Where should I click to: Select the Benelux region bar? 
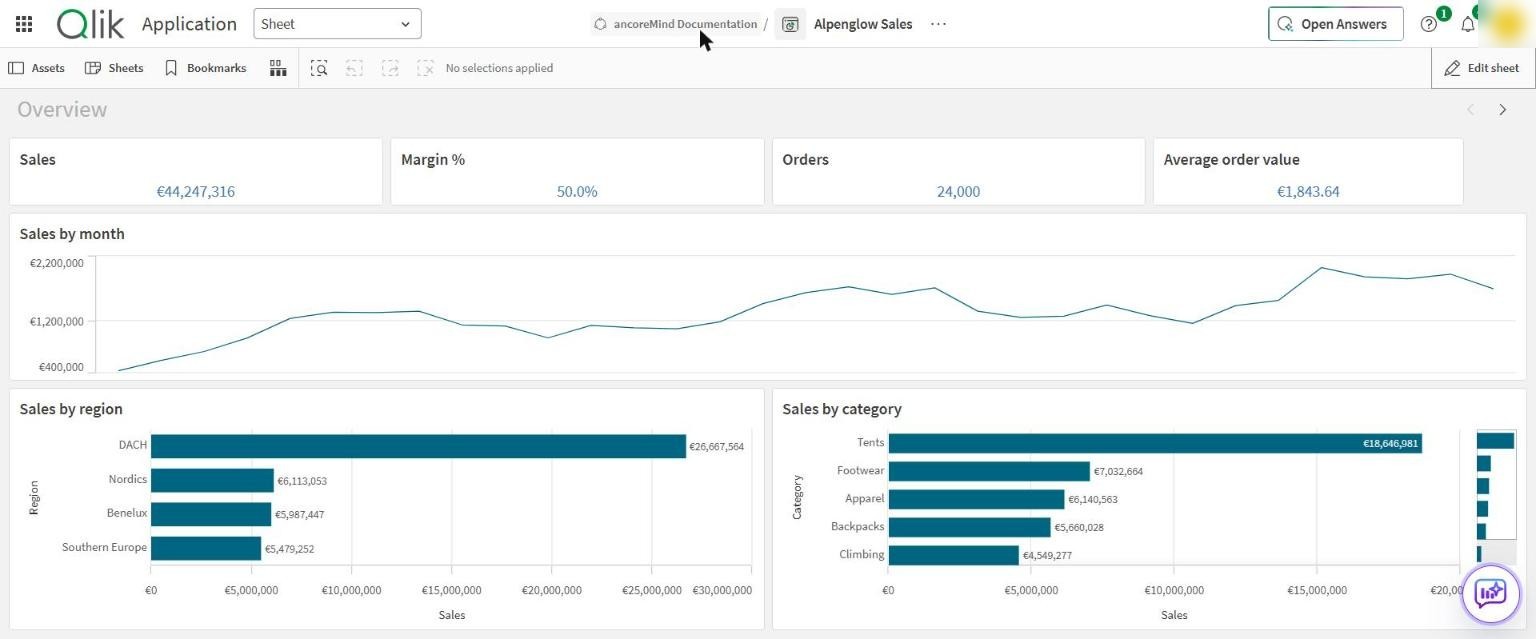click(211, 514)
